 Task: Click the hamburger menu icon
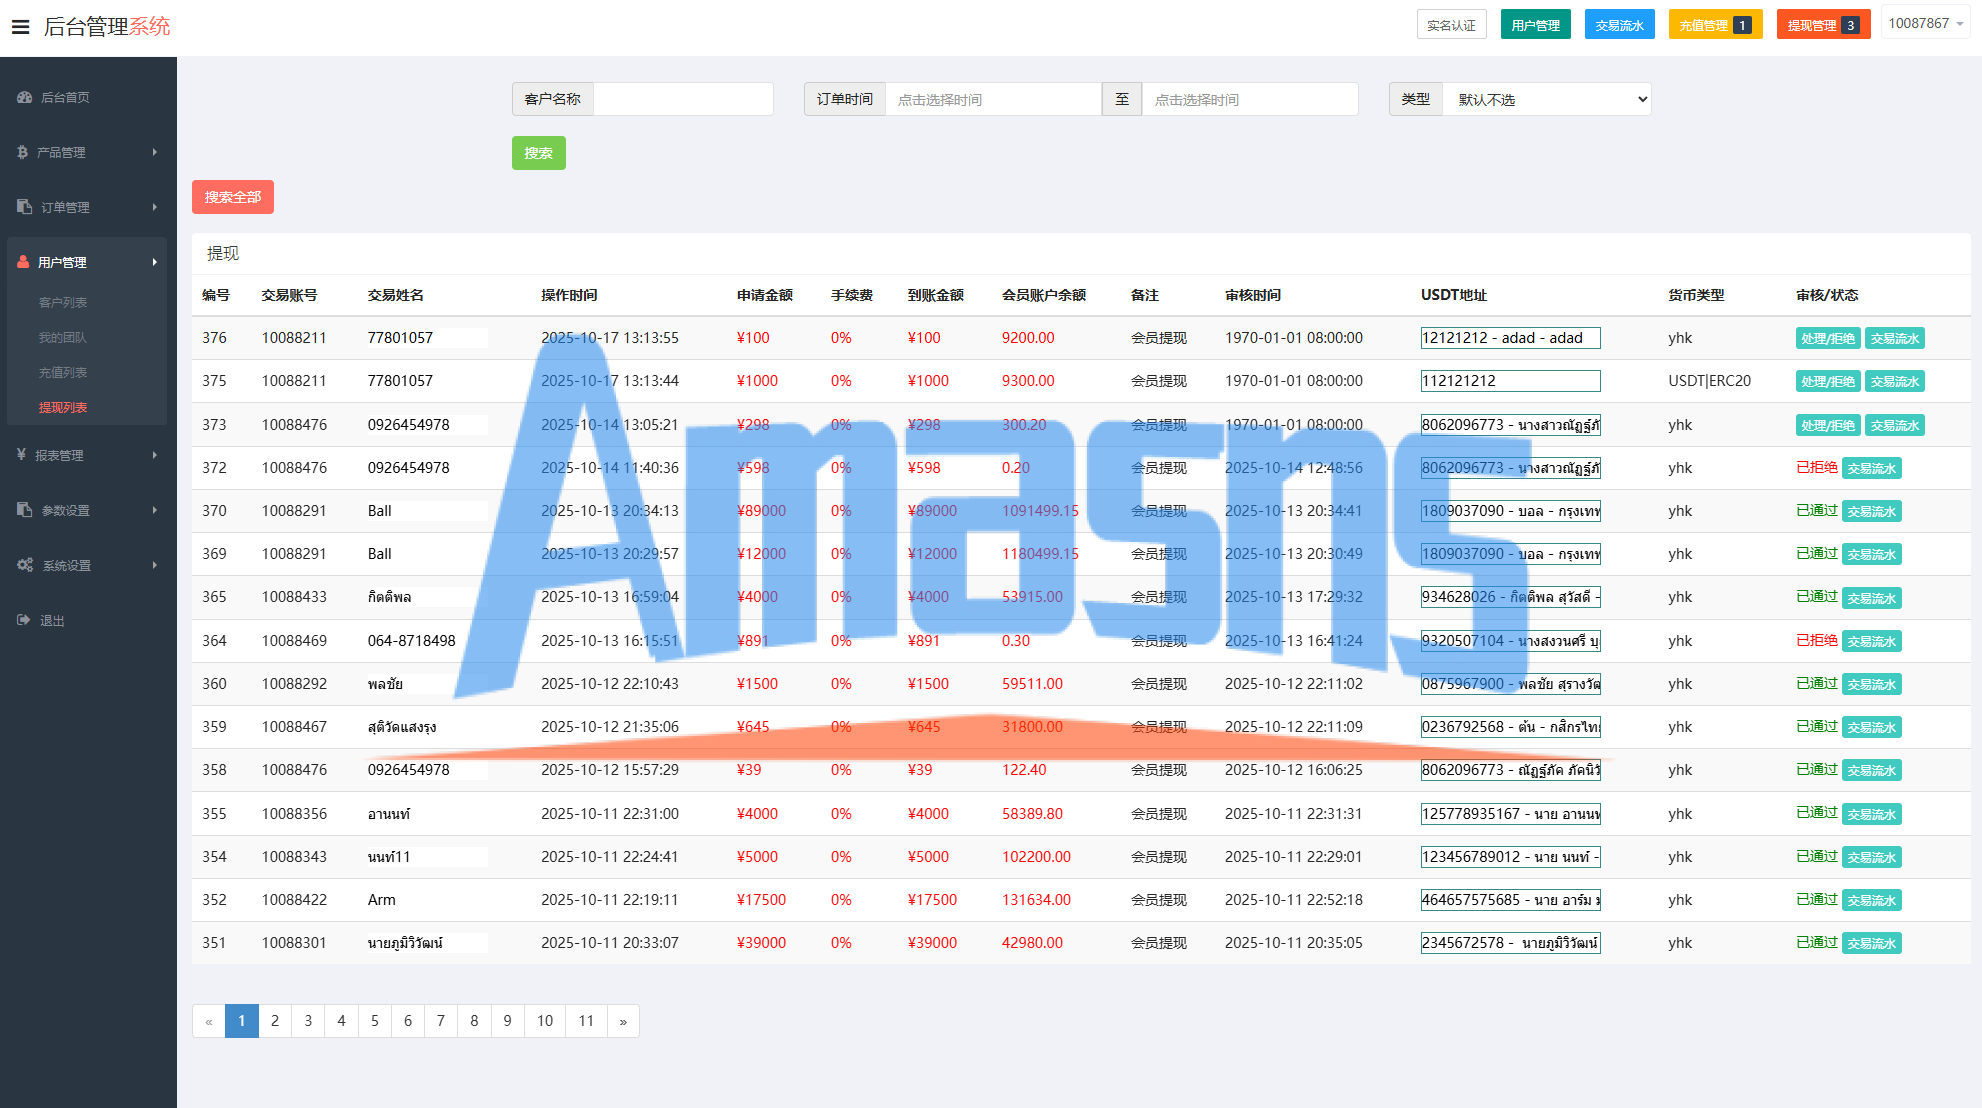click(x=20, y=27)
